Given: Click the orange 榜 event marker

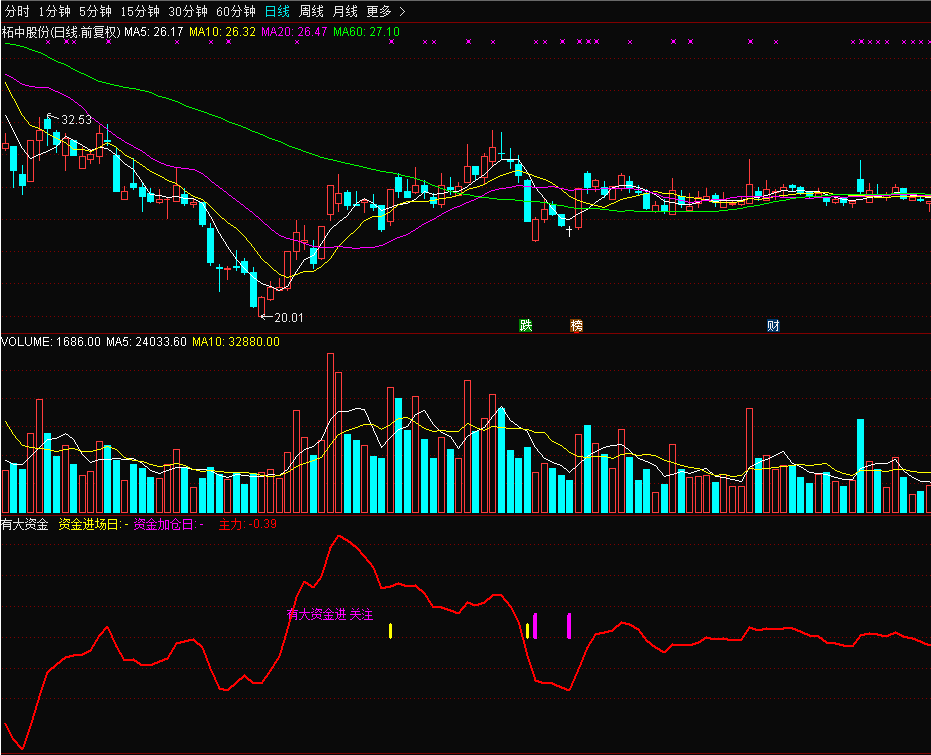Looking at the screenshot, I should pyautogui.click(x=576, y=325).
